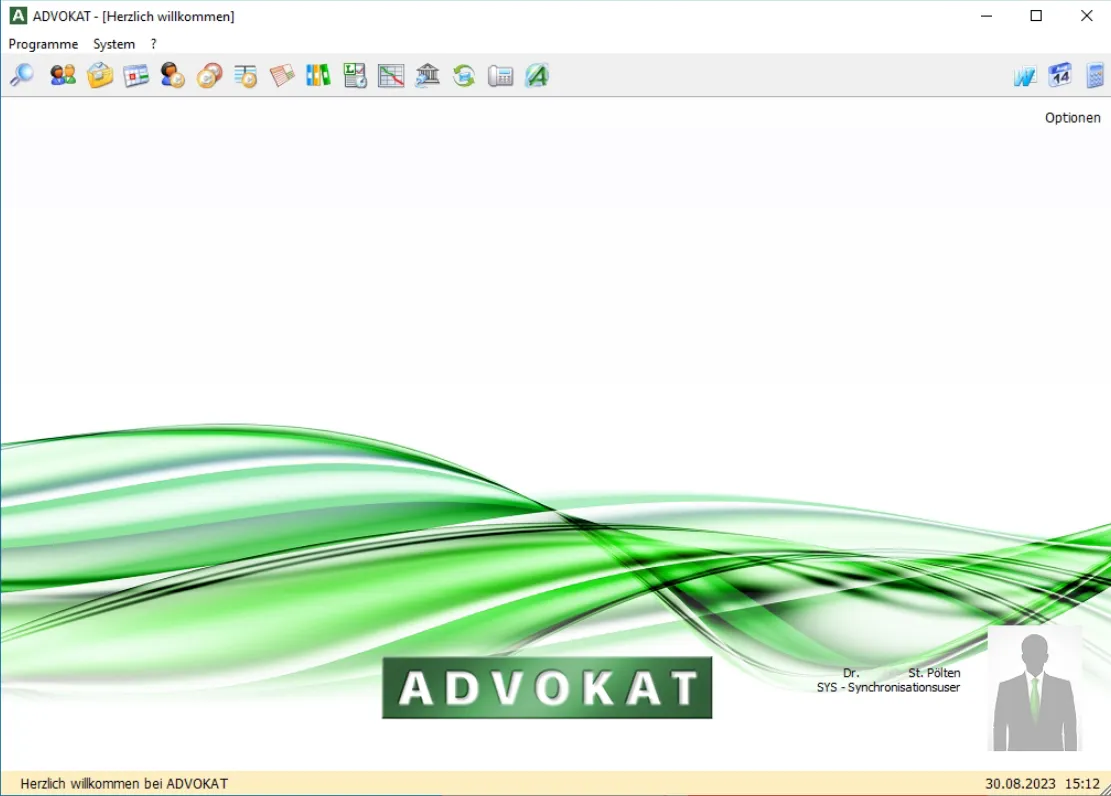
Task: Click the user profile silhouette picture
Action: (1034, 689)
